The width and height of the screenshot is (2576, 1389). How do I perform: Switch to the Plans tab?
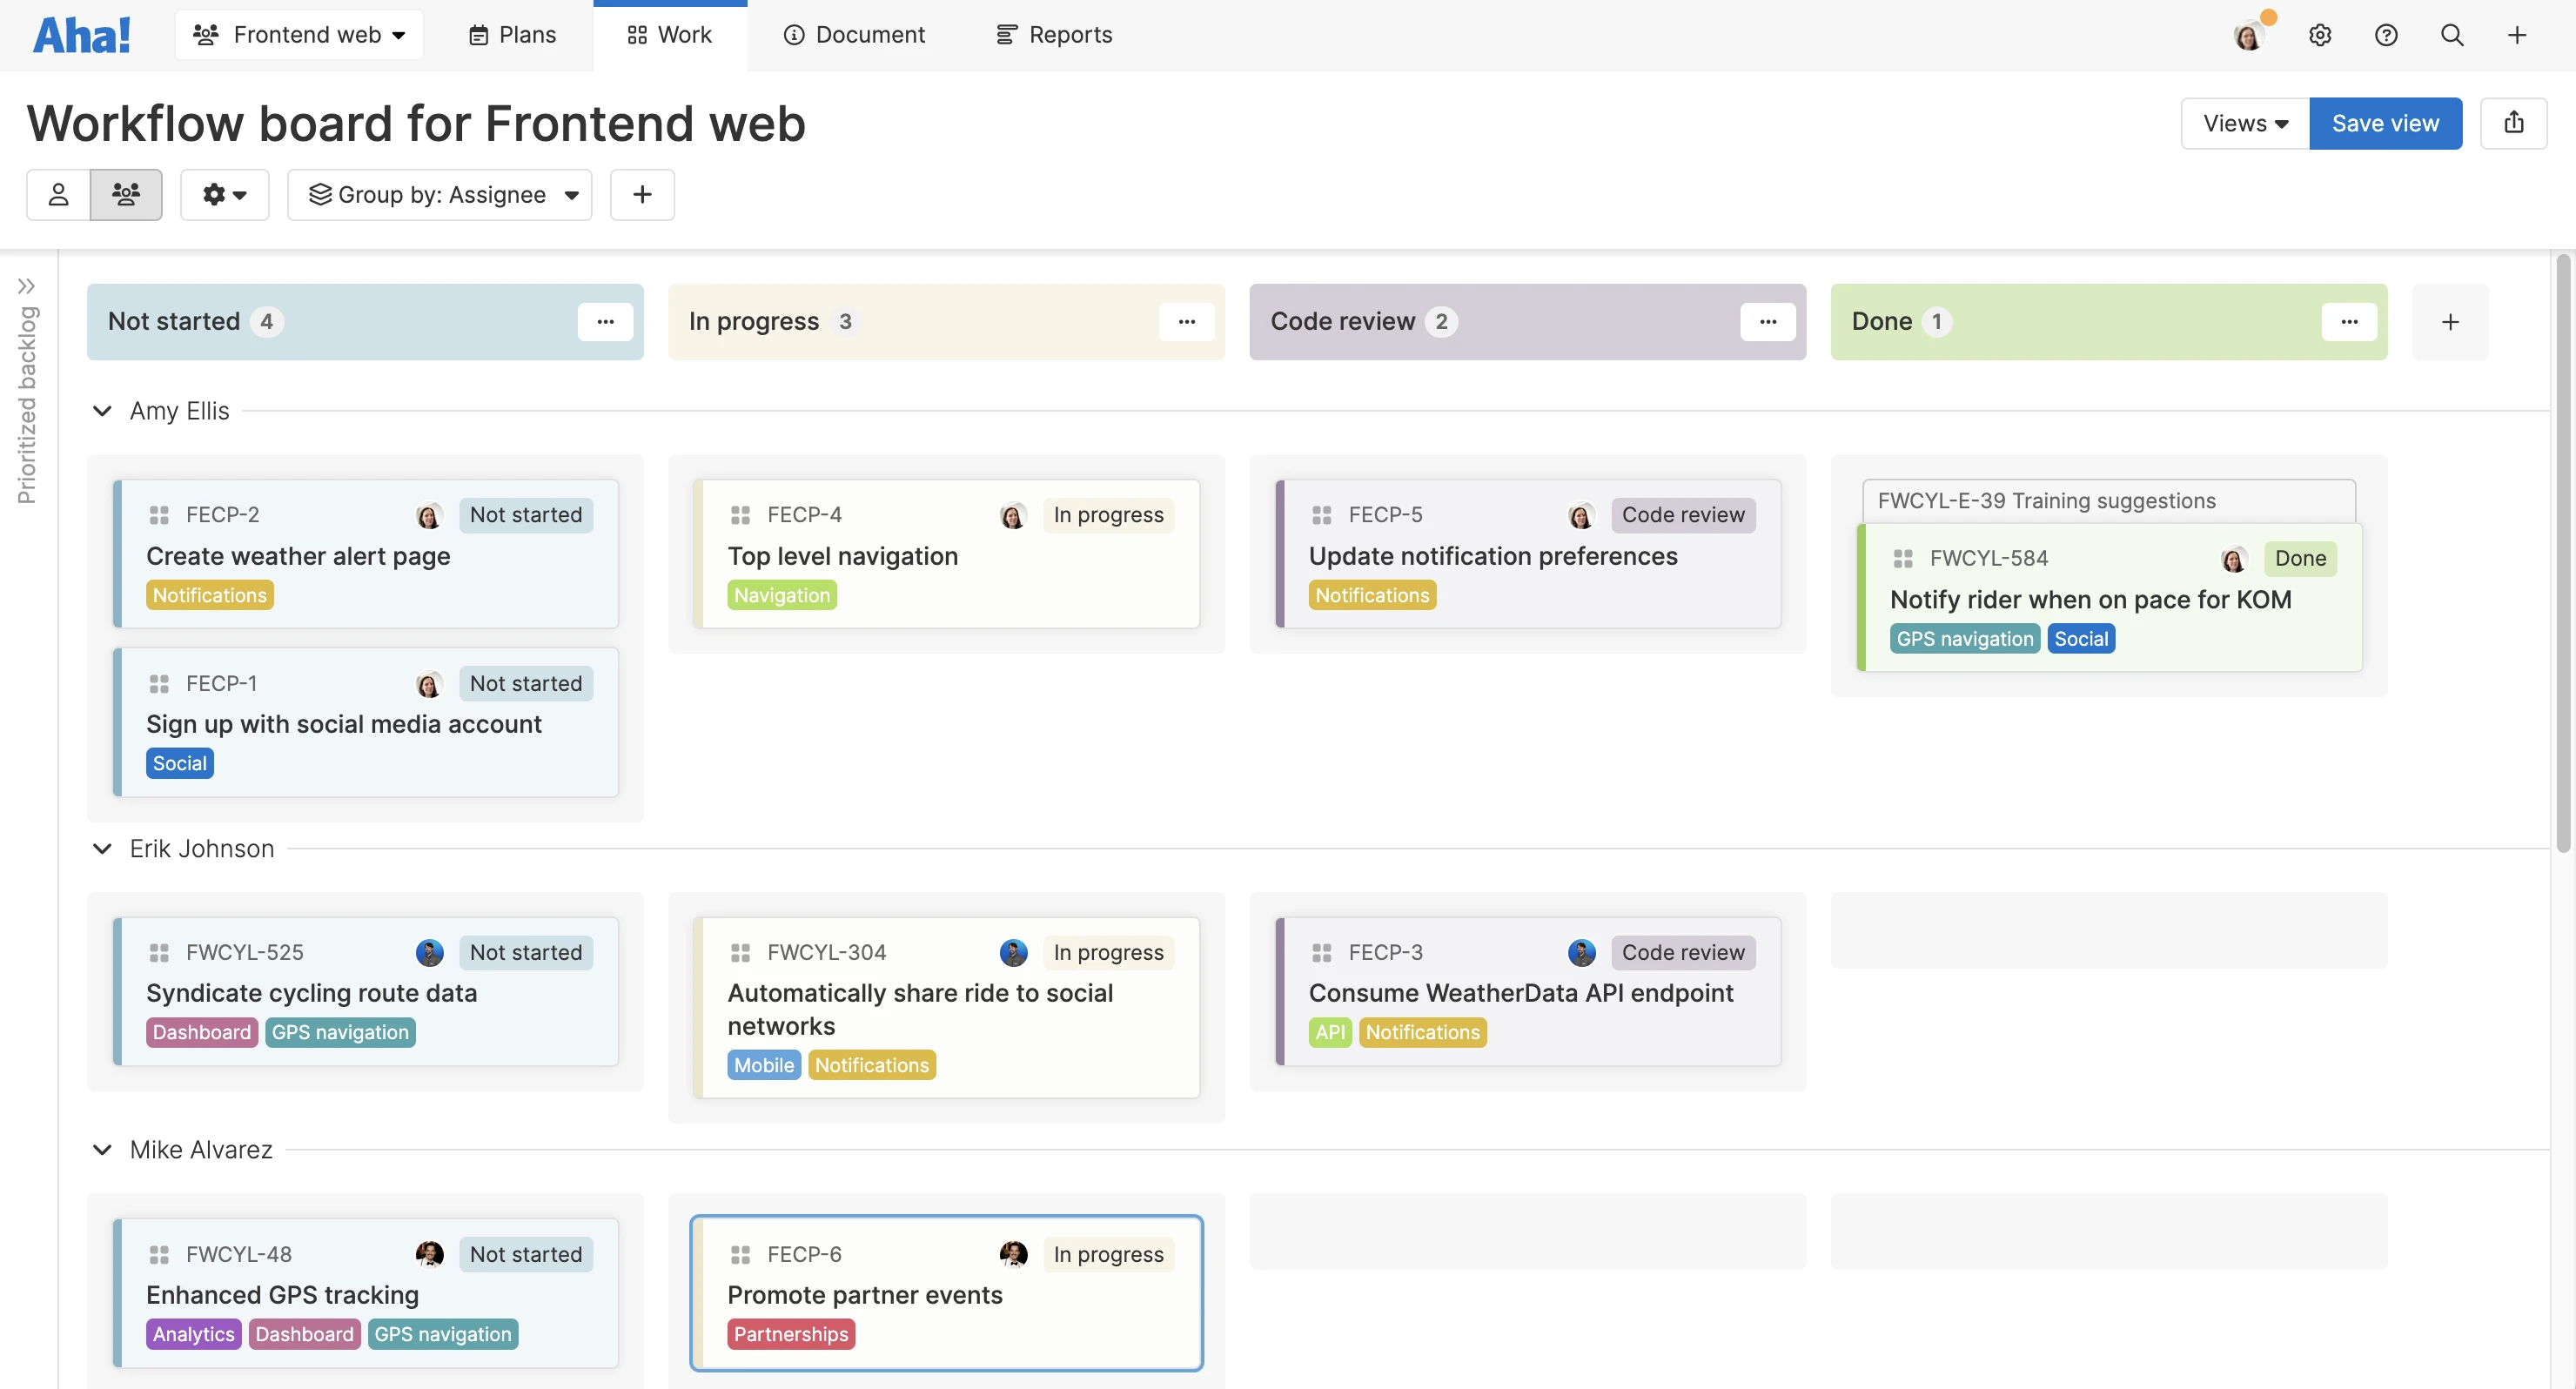(x=511, y=34)
